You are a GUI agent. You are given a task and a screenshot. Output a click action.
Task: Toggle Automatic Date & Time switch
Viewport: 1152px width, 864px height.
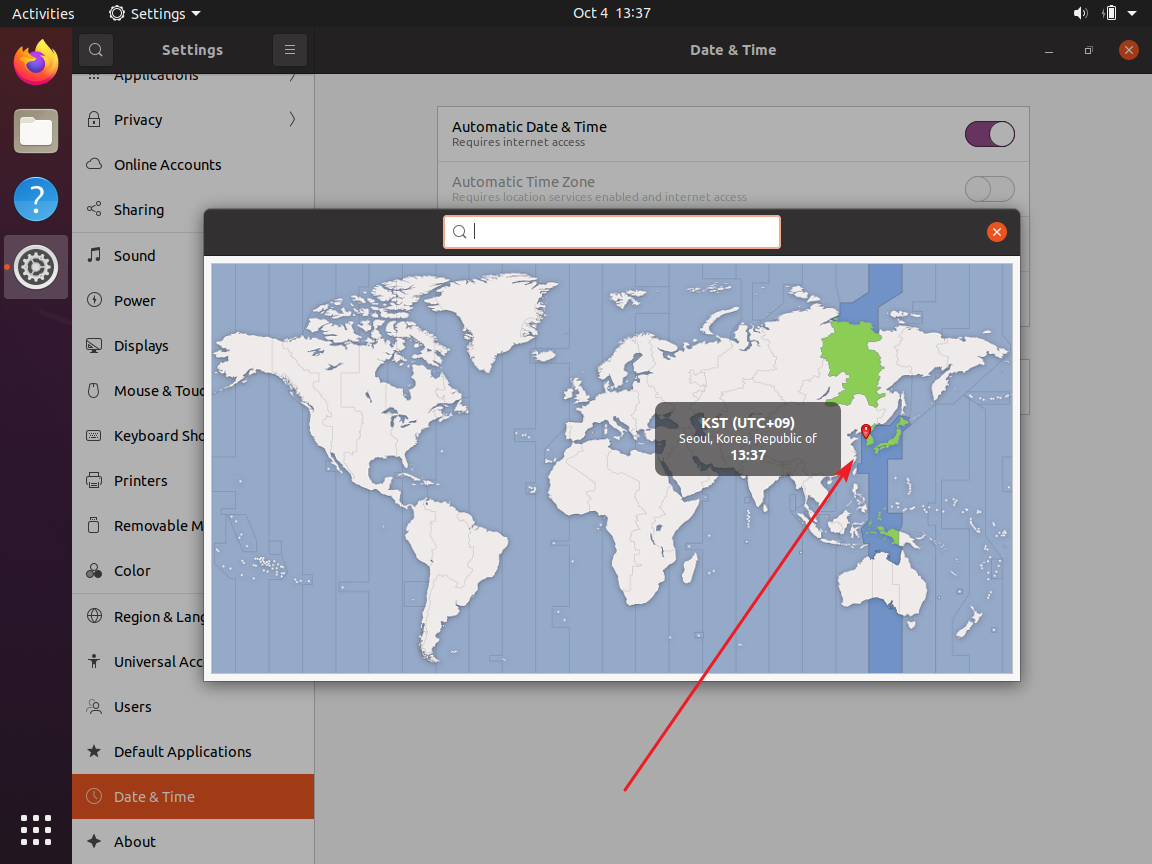989,134
